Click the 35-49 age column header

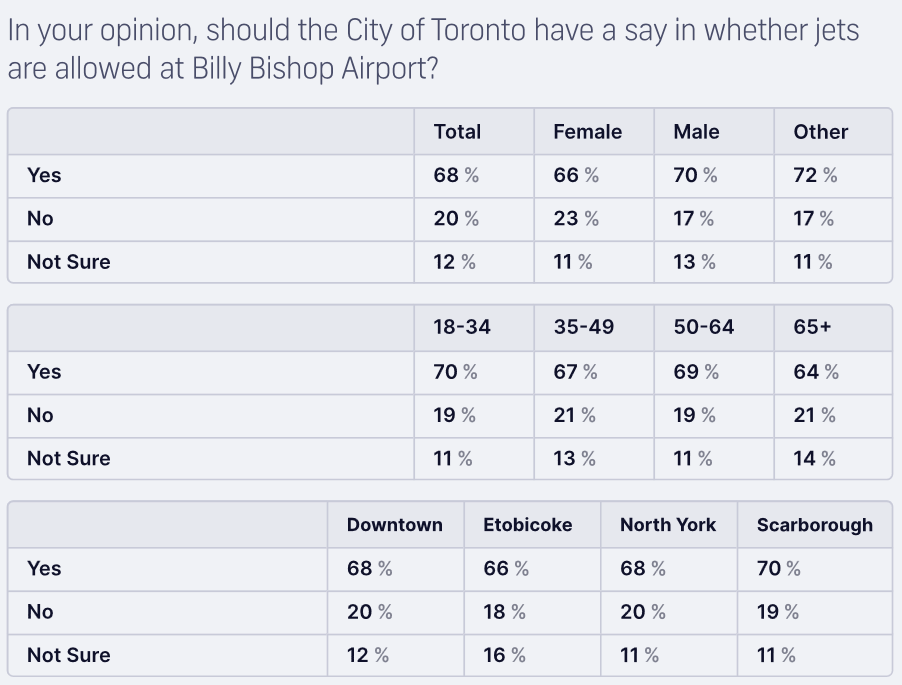coord(584,328)
